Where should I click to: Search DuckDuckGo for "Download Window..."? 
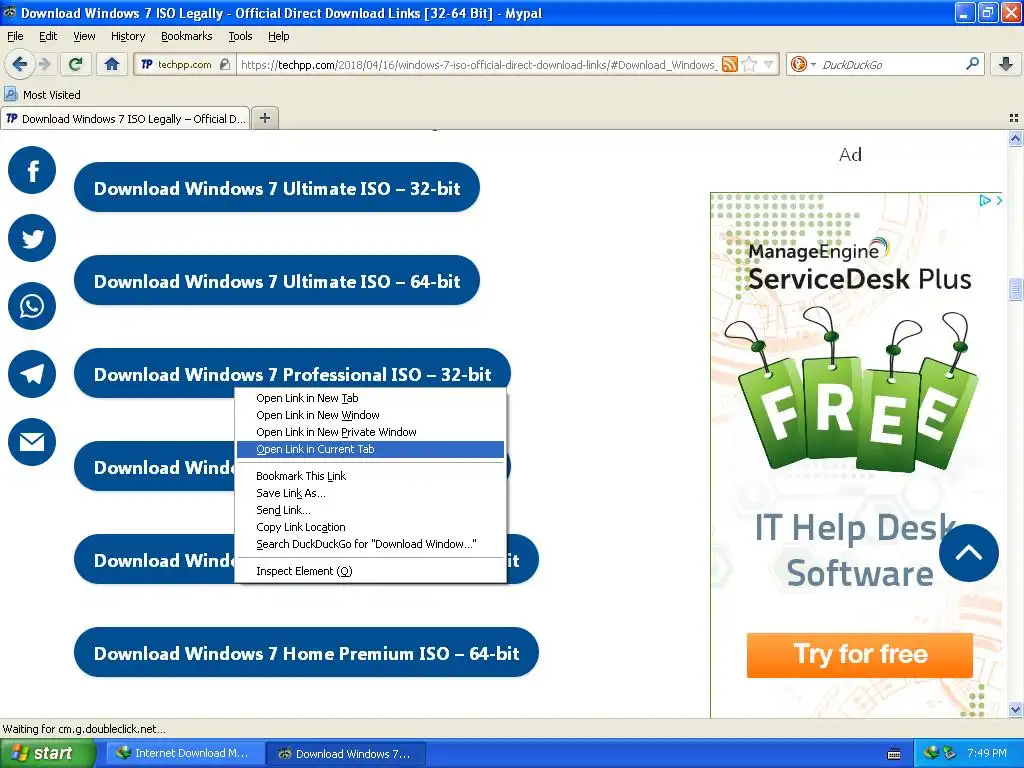coord(370,544)
